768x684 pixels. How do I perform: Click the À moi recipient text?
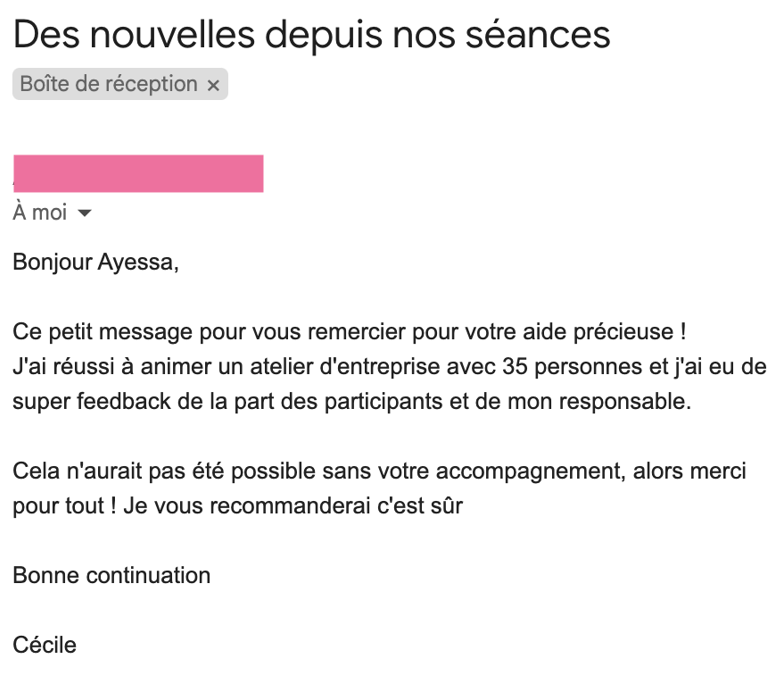coord(40,213)
